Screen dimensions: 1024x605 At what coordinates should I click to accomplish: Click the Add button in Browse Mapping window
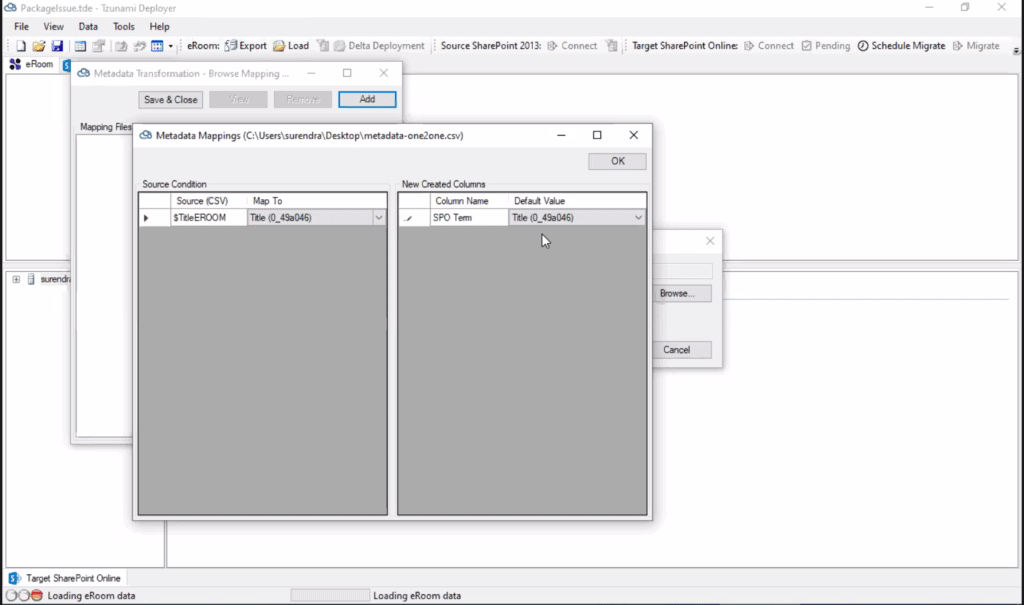367,99
